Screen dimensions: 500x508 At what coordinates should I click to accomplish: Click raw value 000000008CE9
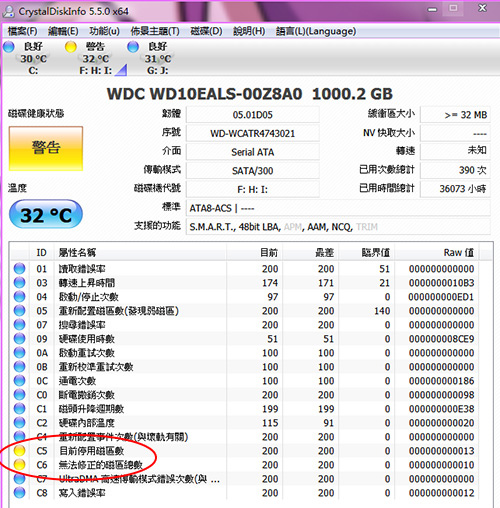click(441, 339)
